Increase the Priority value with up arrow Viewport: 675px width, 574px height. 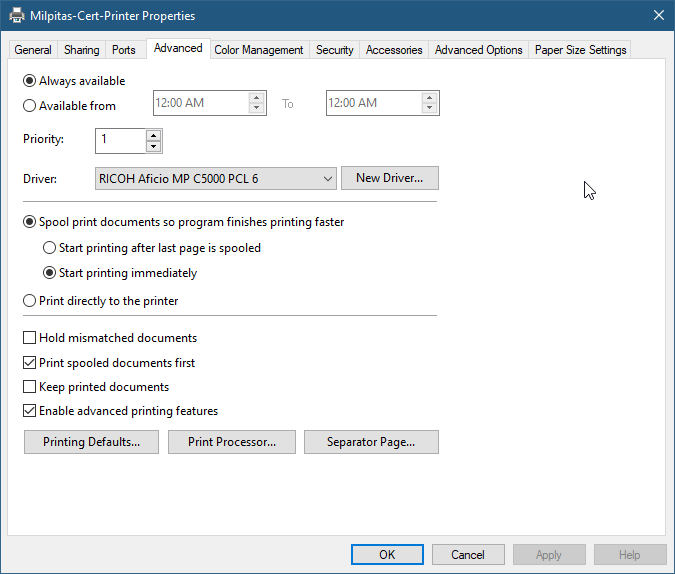point(153,134)
